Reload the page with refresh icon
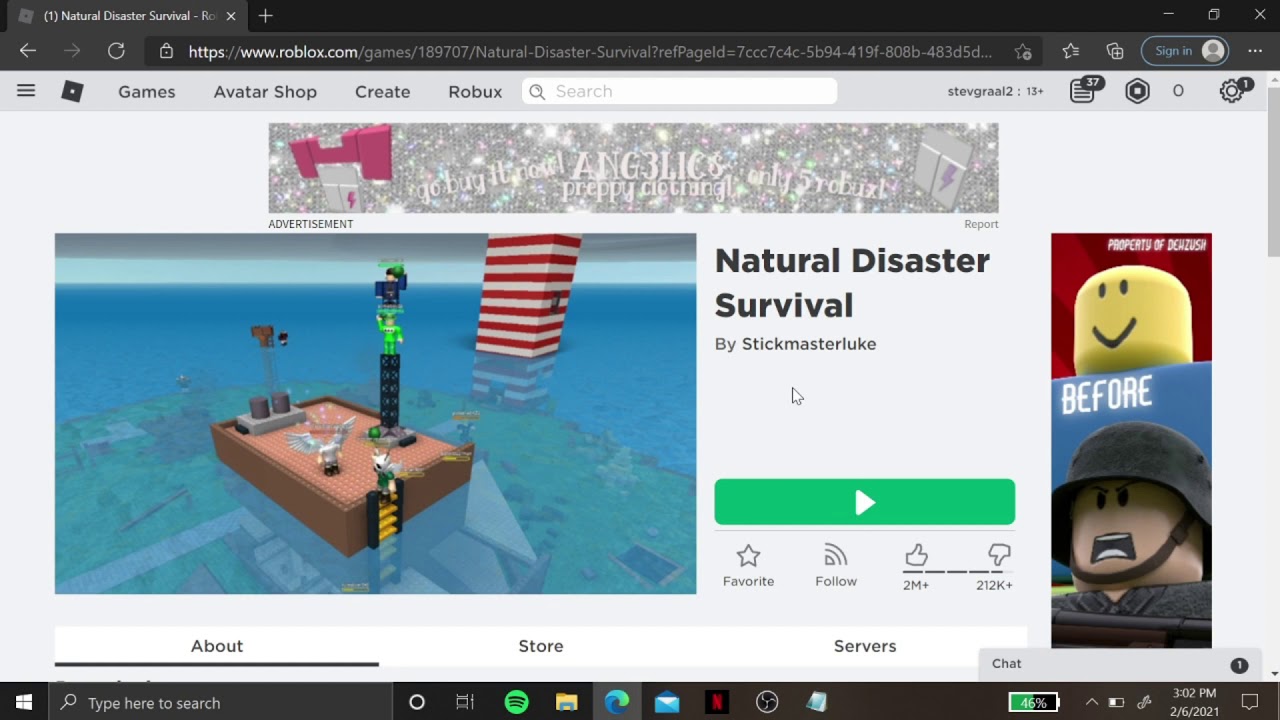The image size is (1280, 720). tap(116, 51)
